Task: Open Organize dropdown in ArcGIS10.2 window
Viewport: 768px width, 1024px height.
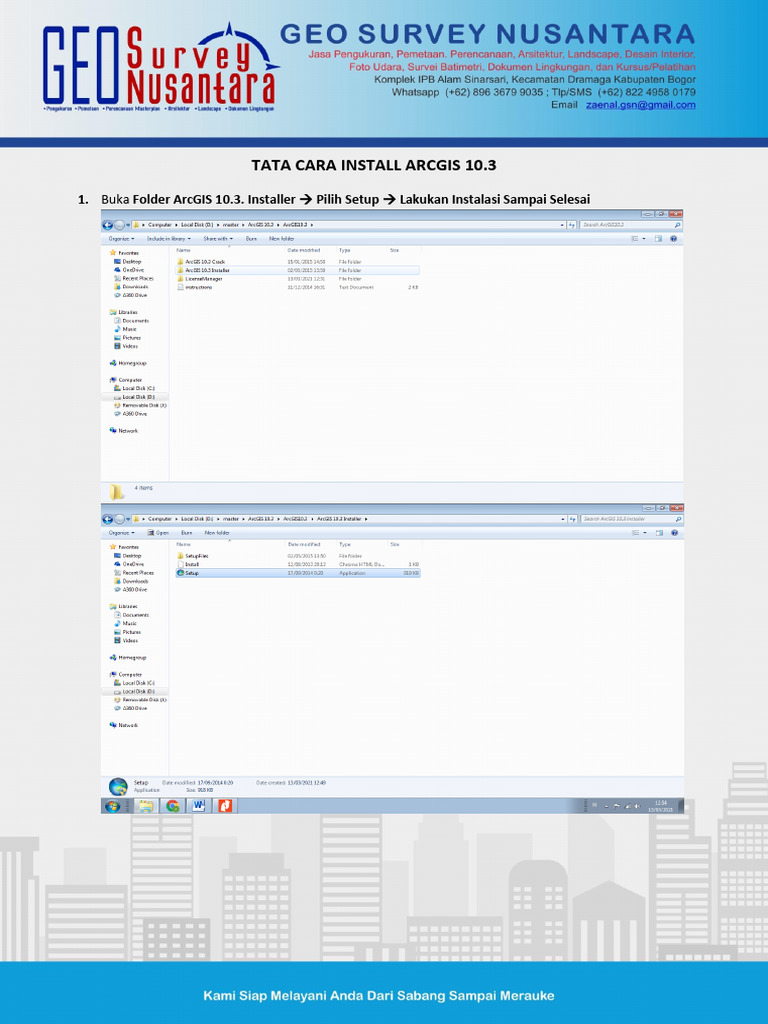Action: pos(121,239)
